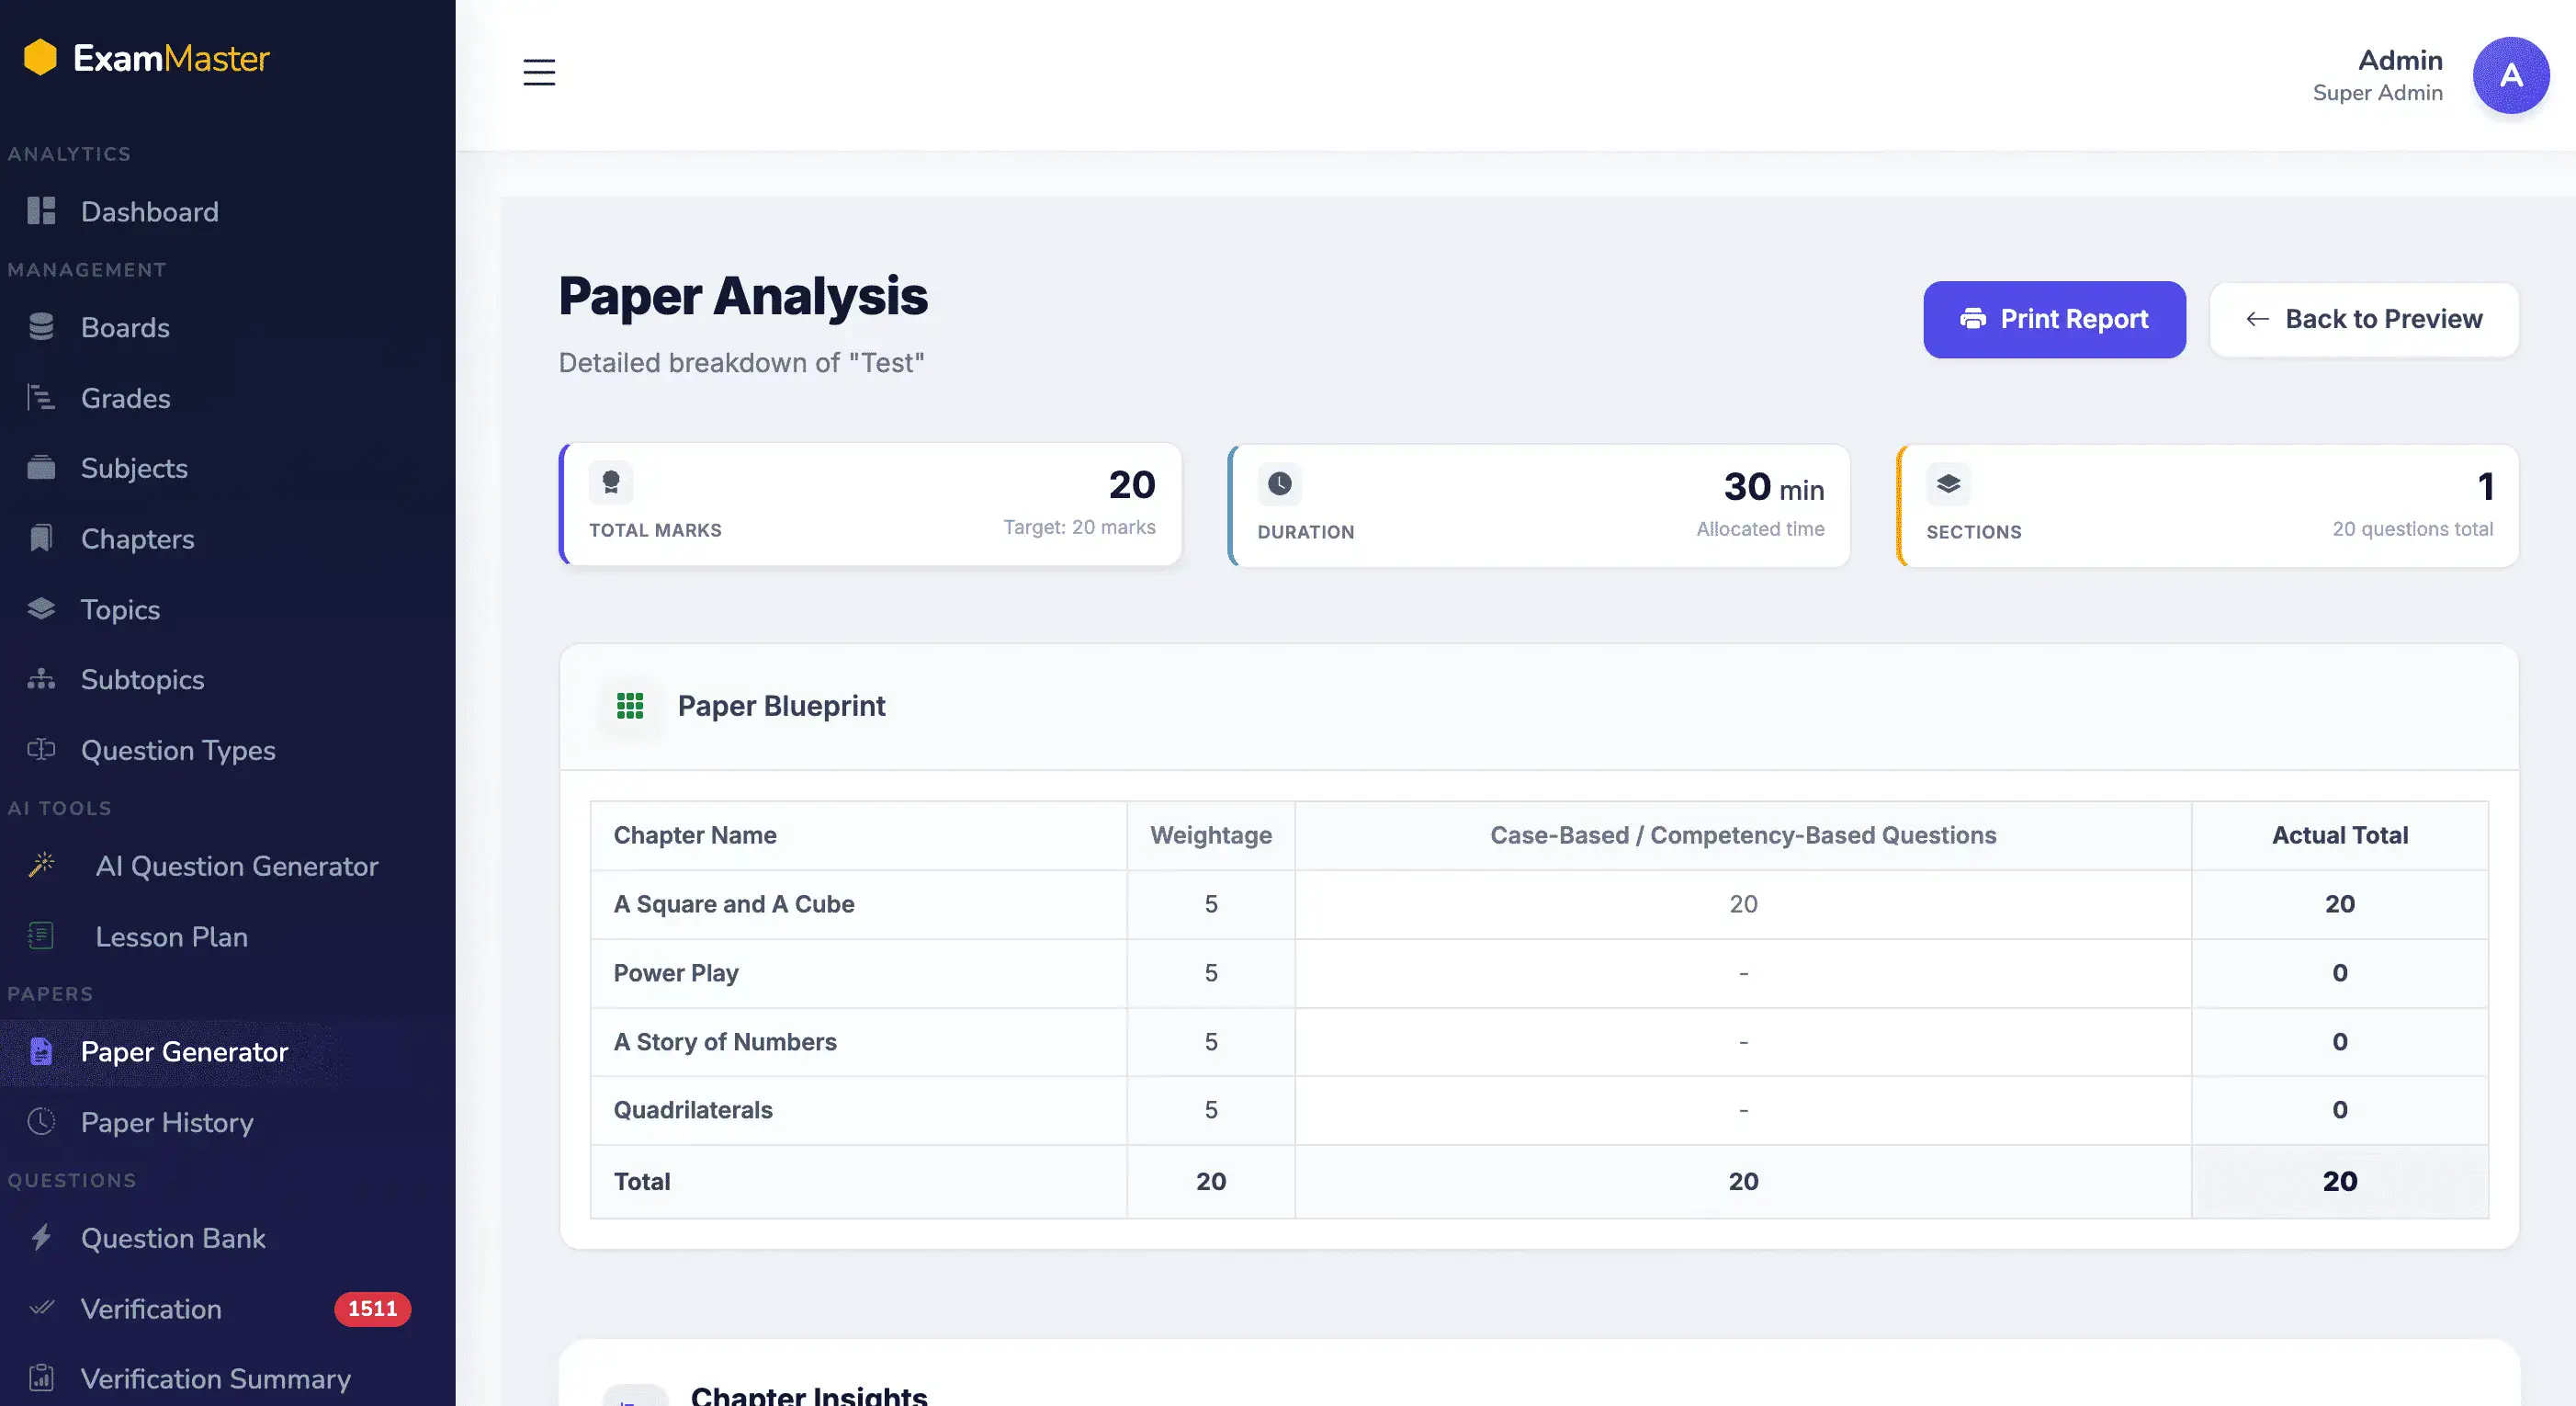The image size is (2576, 1406).
Task: Click the Subjects briefcase icon
Action: 41,468
